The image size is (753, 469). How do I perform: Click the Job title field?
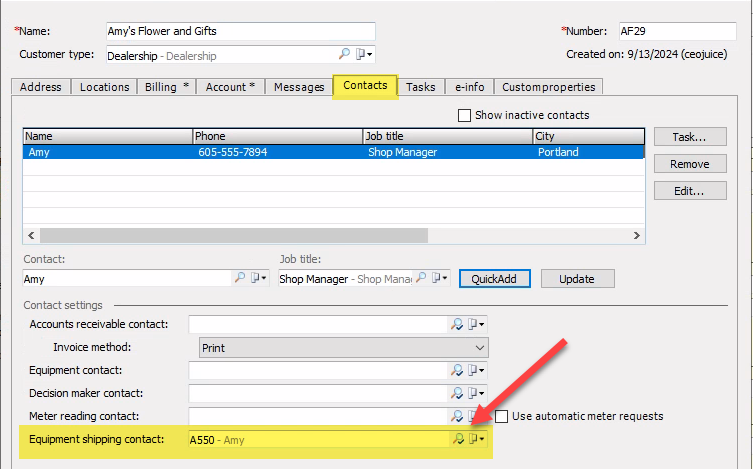(x=345, y=279)
